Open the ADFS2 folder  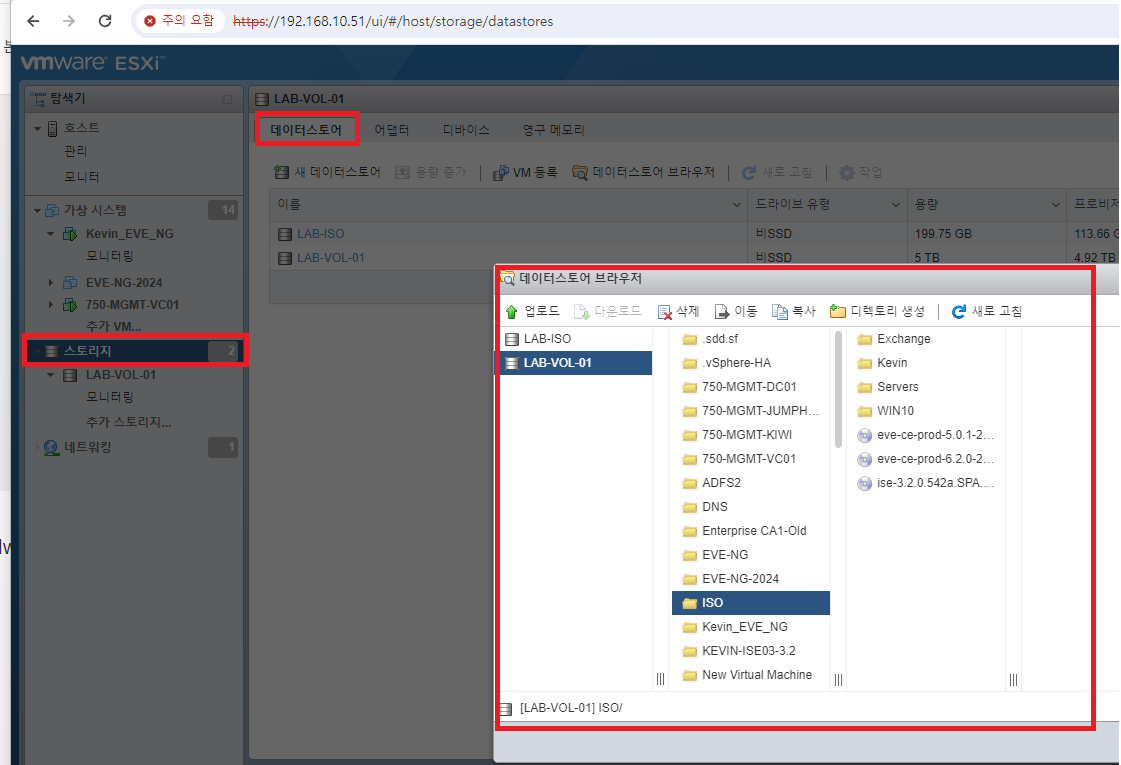pos(751,483)
